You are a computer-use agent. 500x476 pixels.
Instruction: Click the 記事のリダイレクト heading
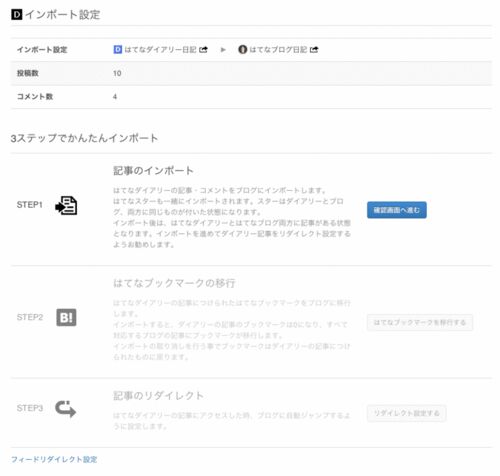(x=158, y=396)
